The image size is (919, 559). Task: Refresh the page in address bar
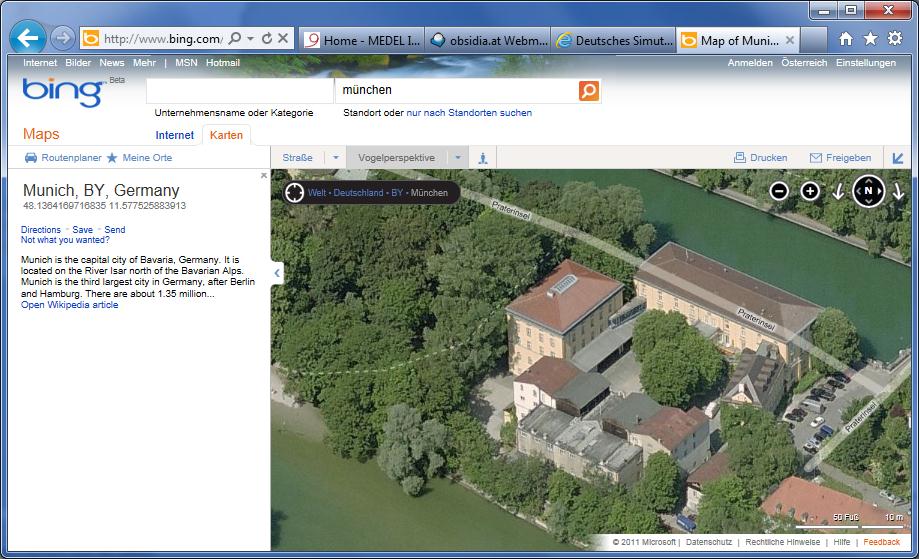point(267,39)
